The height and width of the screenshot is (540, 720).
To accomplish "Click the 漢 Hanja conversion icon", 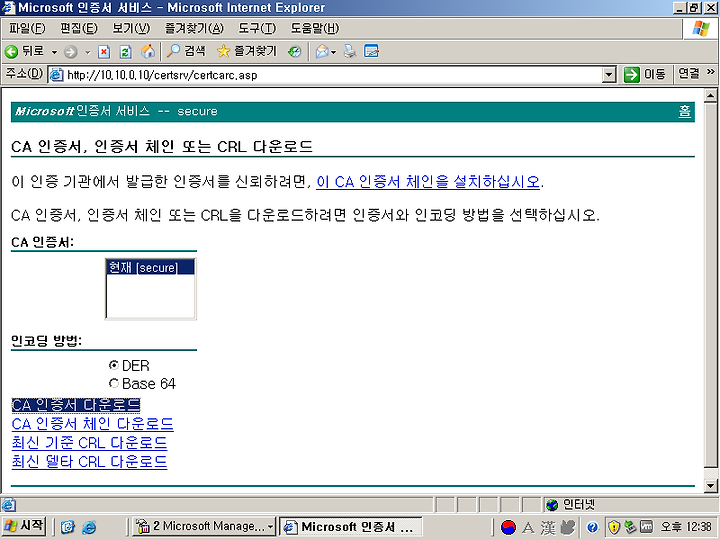I will pos(548,527).
